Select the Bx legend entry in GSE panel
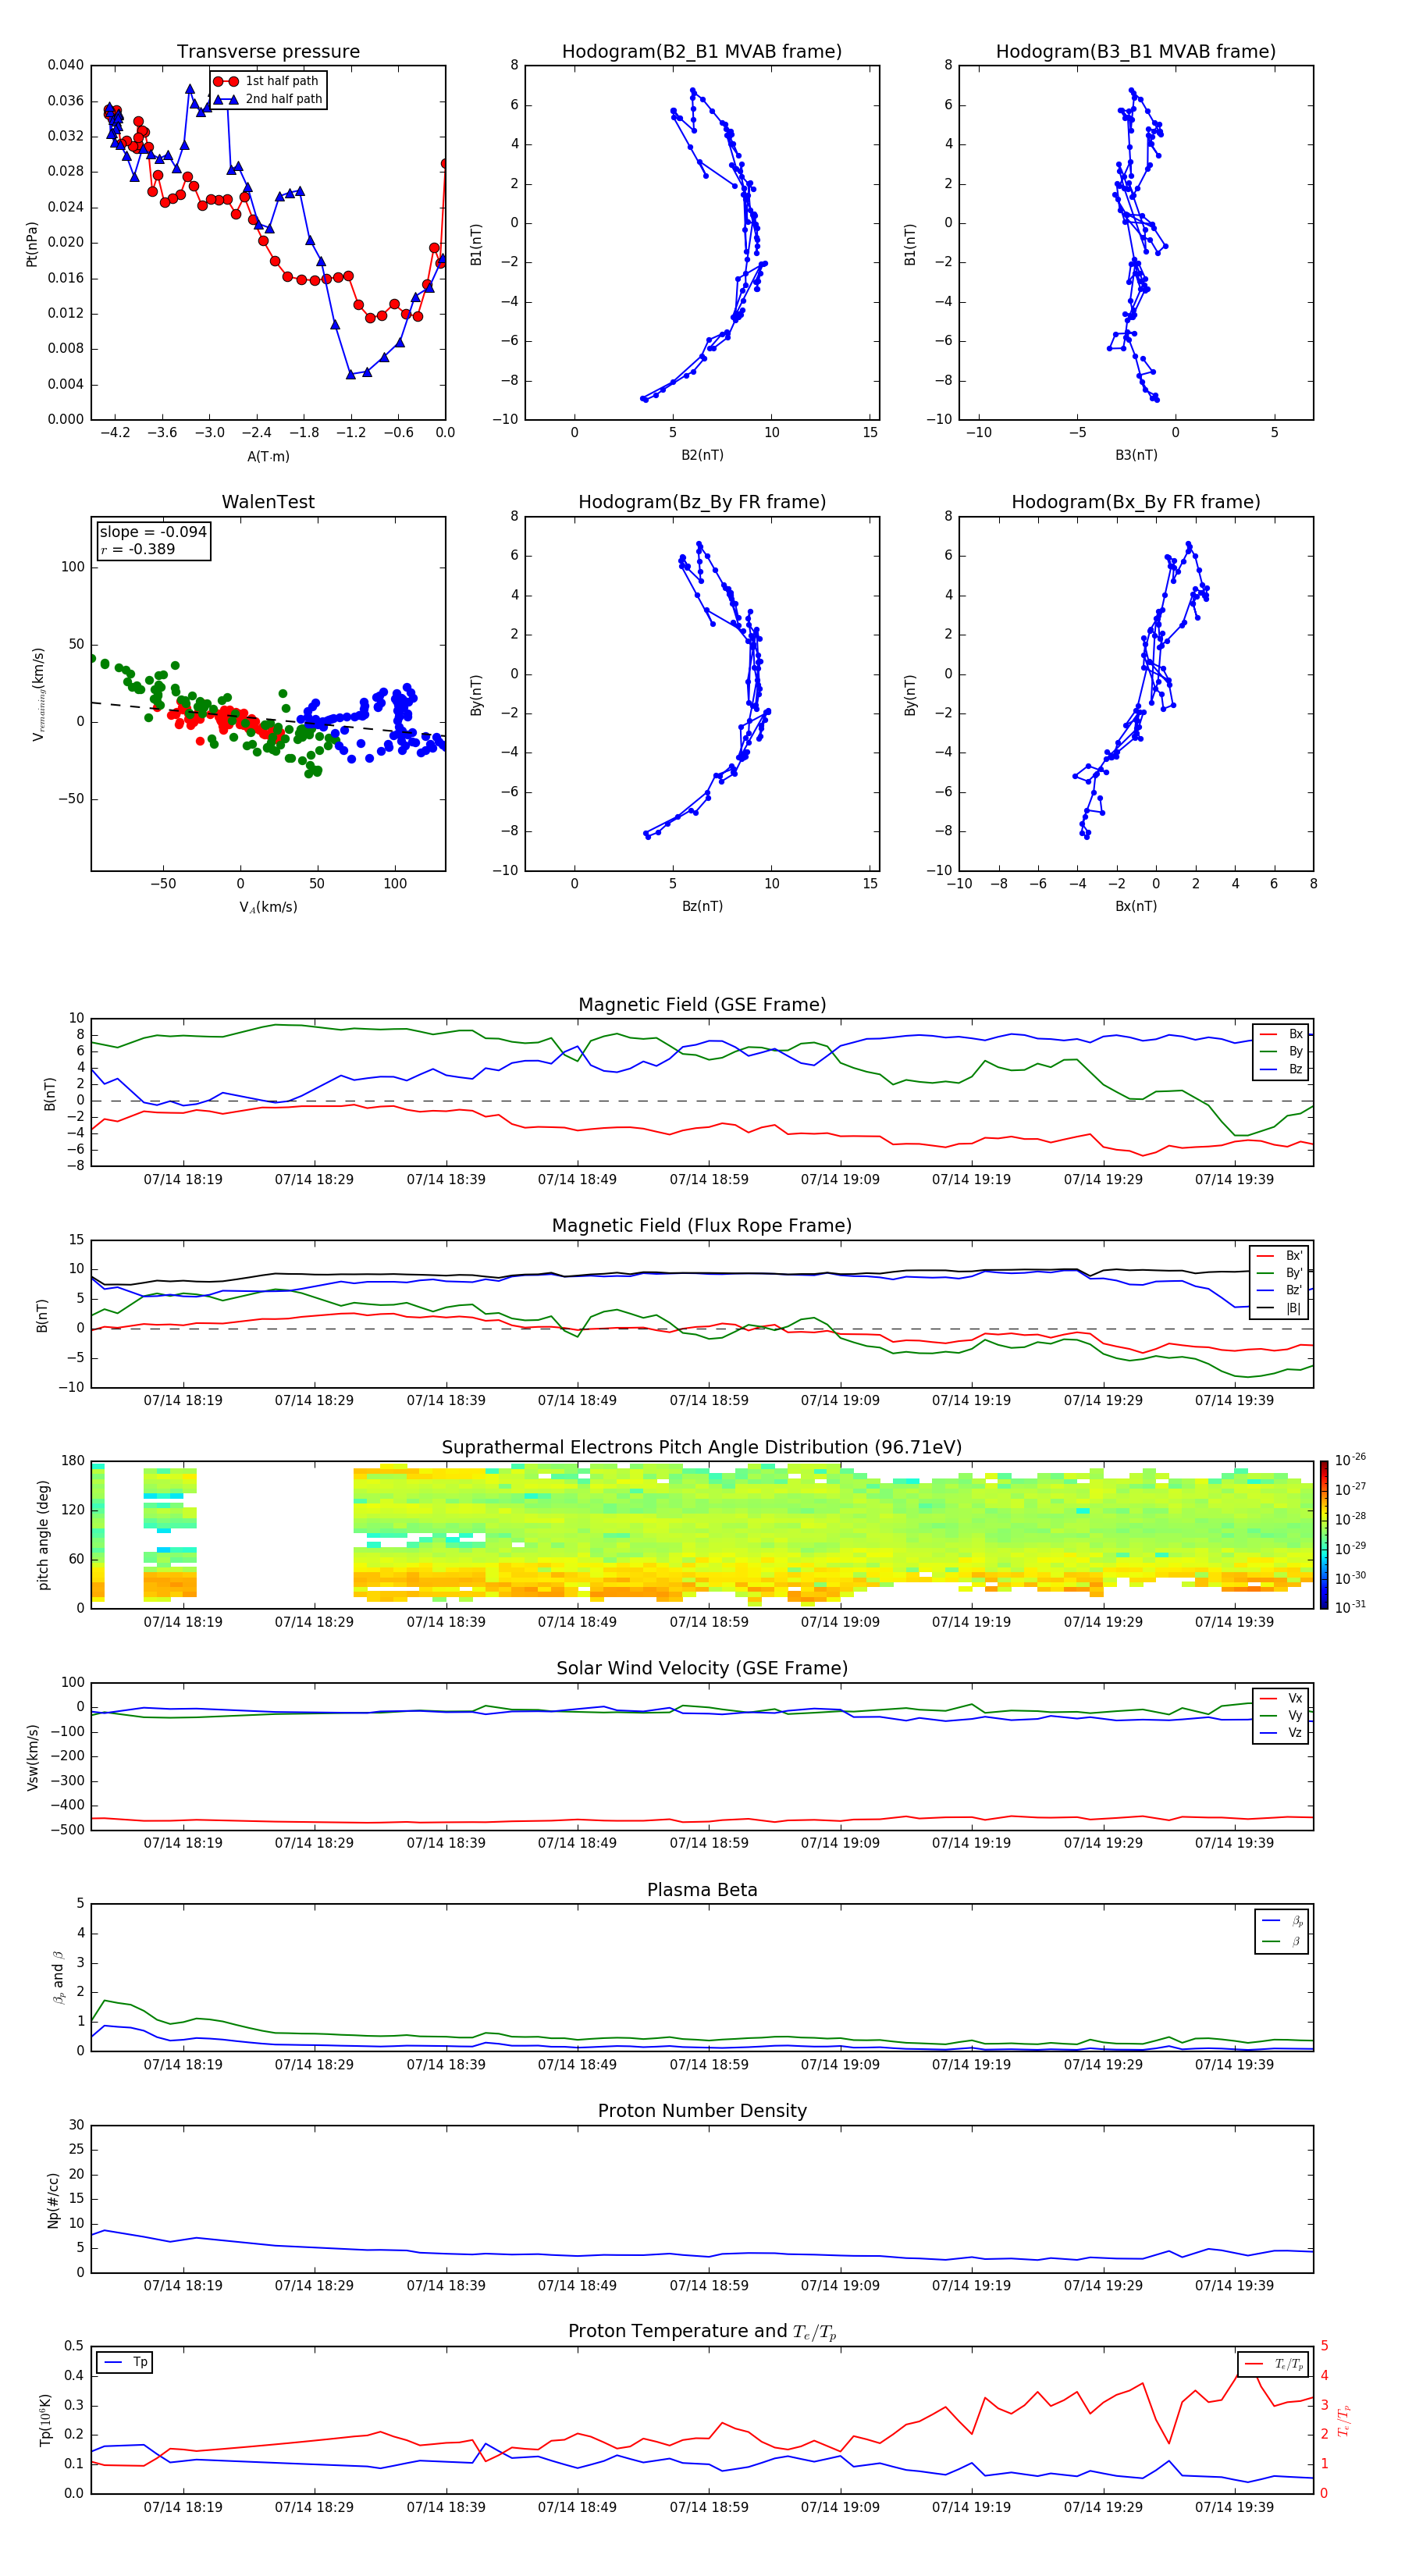 click(x=1281, y=1034)
